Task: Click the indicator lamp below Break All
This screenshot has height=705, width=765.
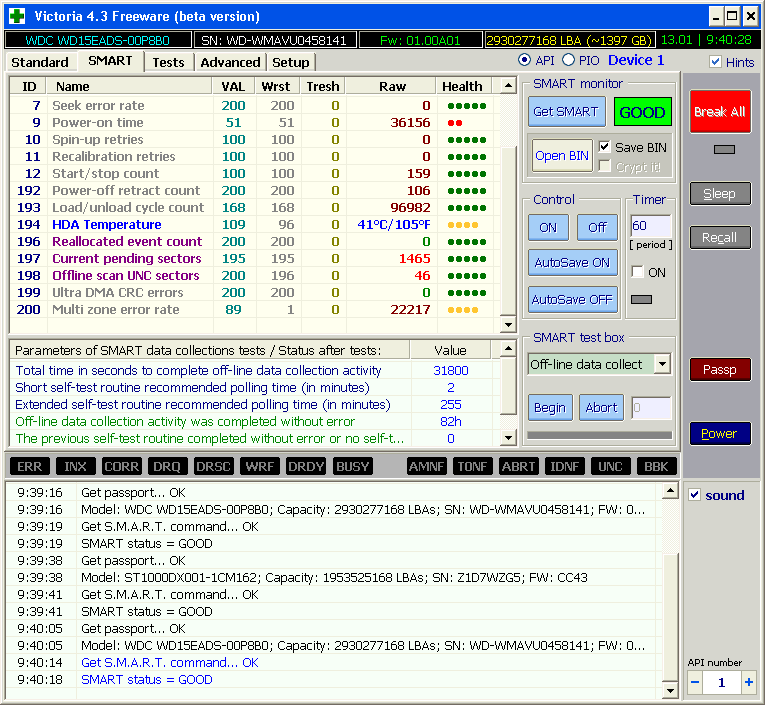Action: coord(724,149)
